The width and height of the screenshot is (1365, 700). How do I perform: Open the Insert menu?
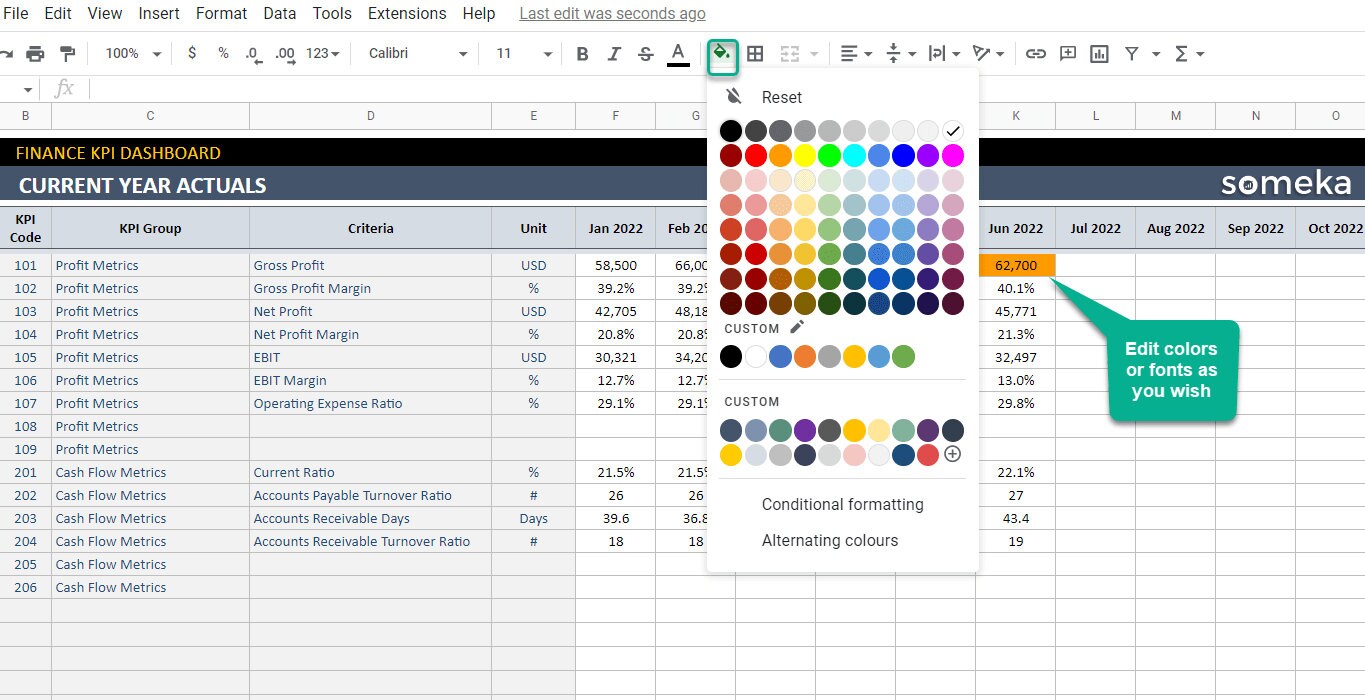(159, 14)
